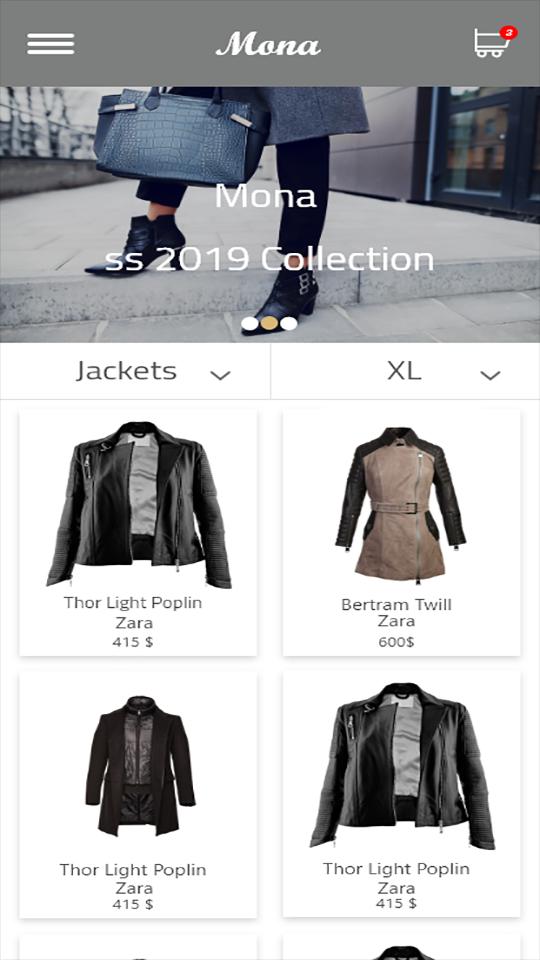Select the first carousel dot
540x960 pixels.
(x=249, y=323)
